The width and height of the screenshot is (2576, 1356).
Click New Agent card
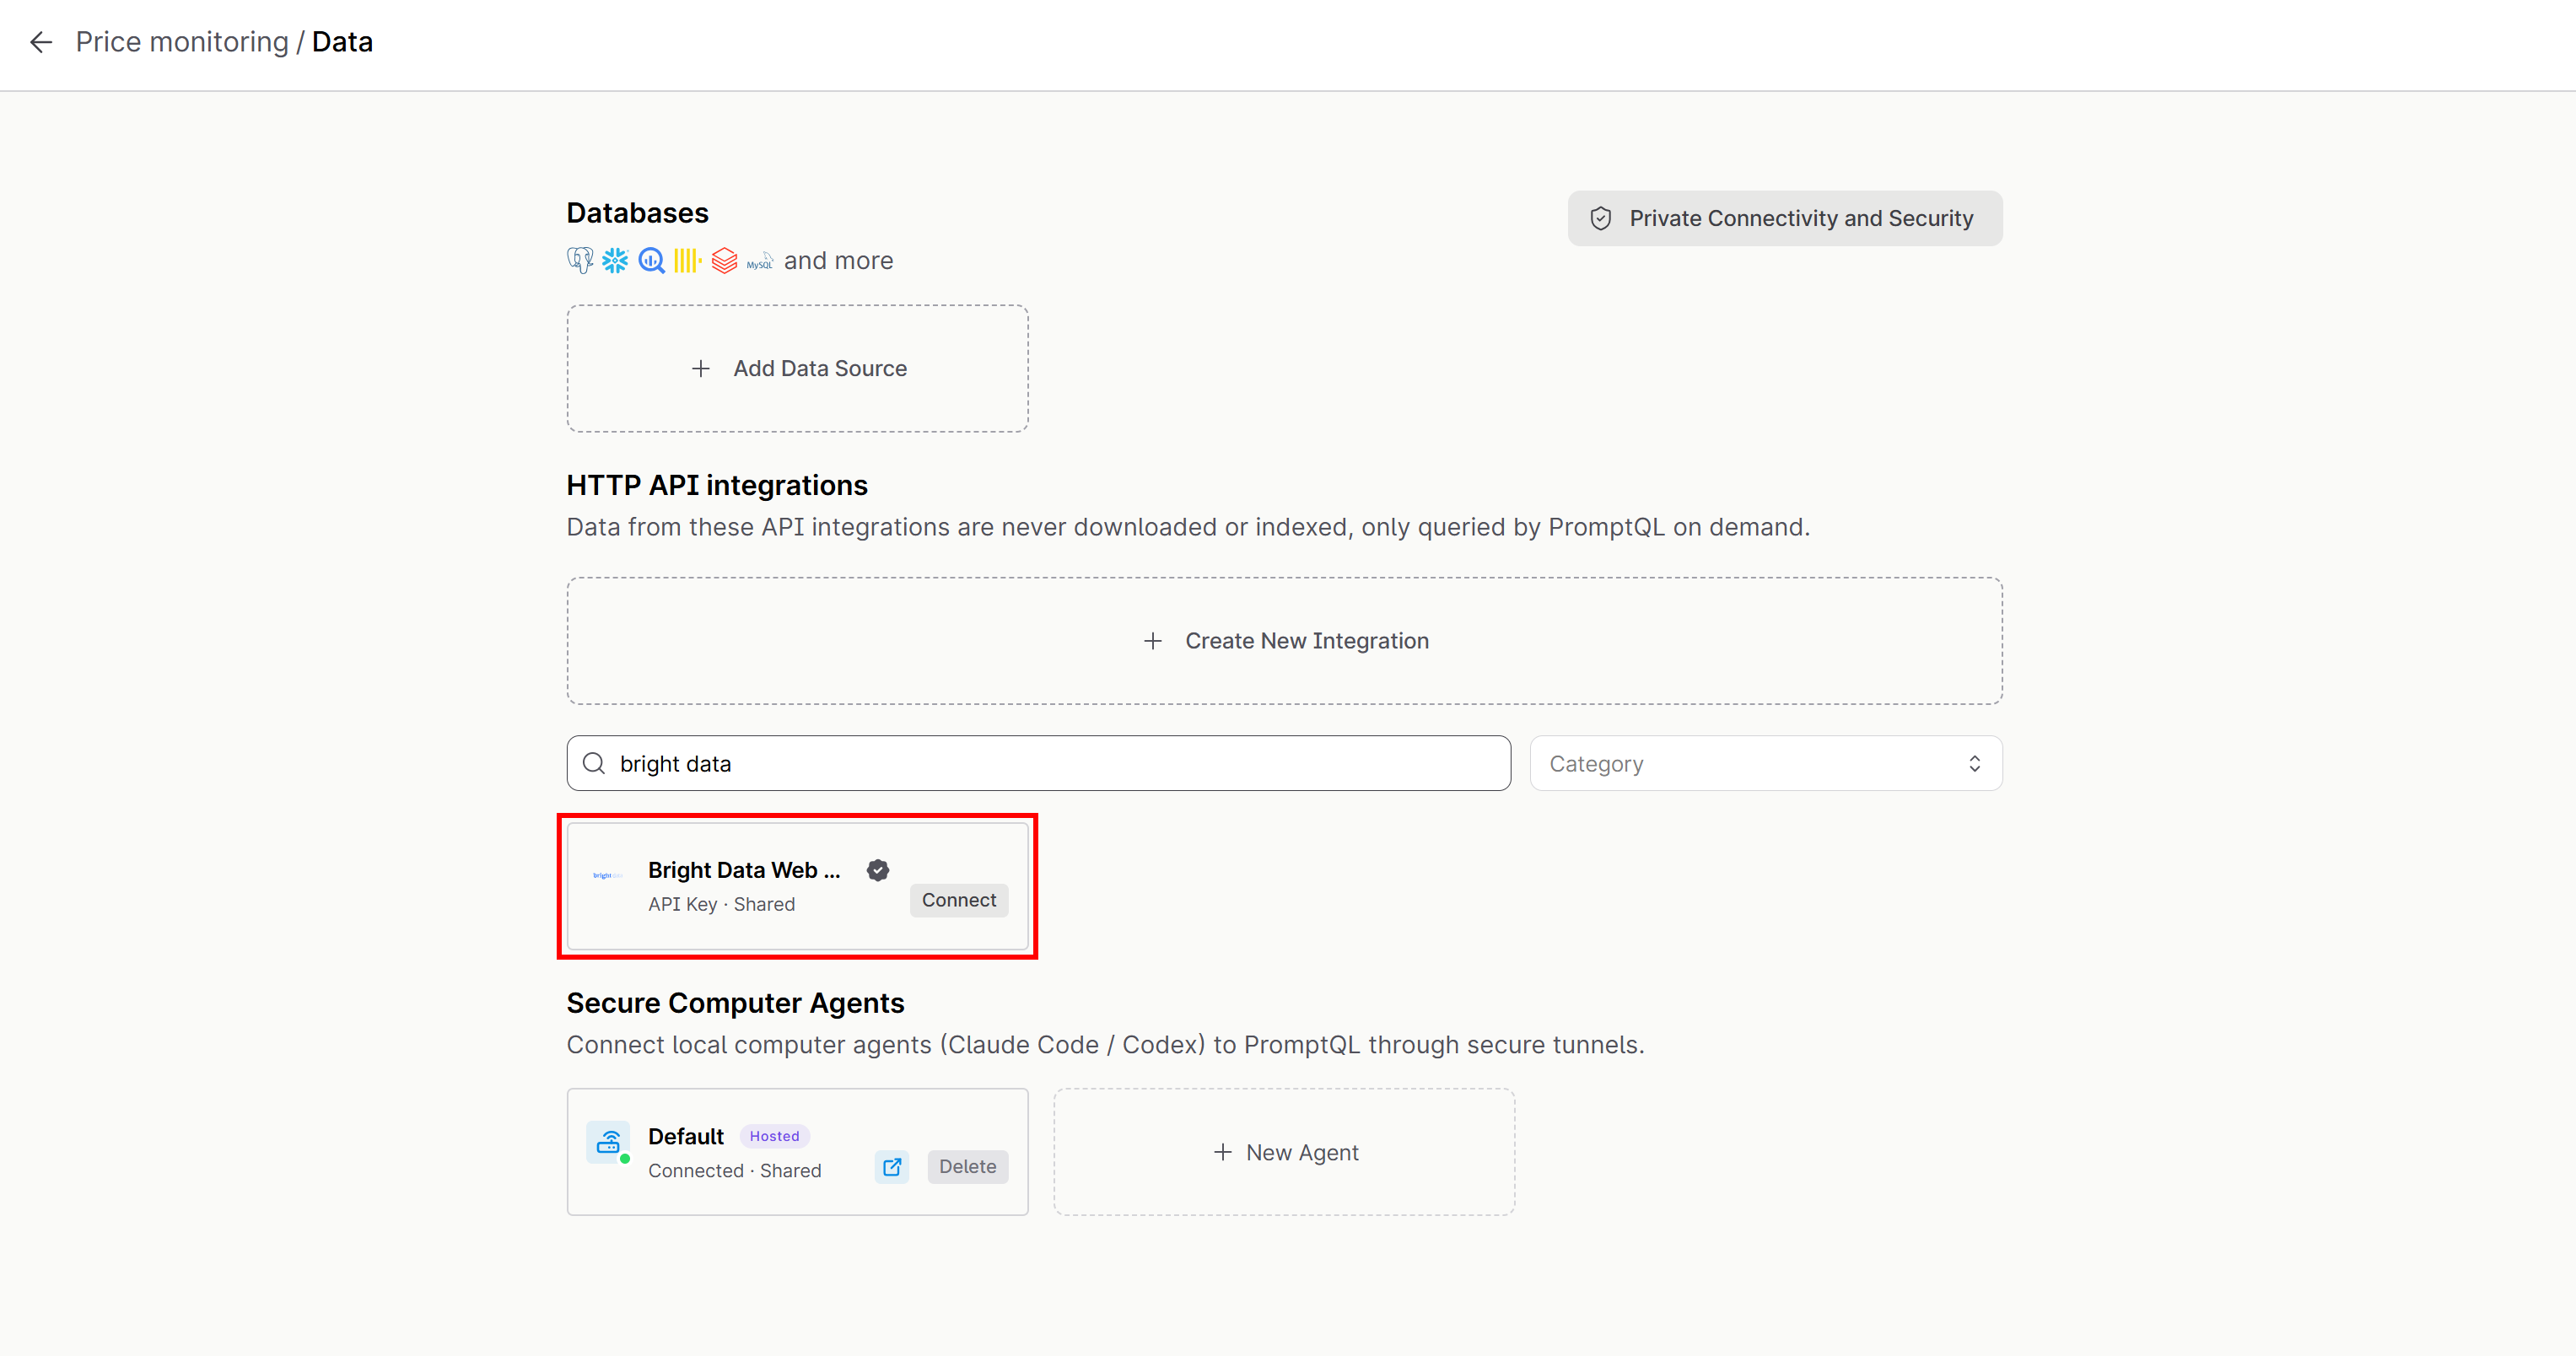click(1283, 1152)
